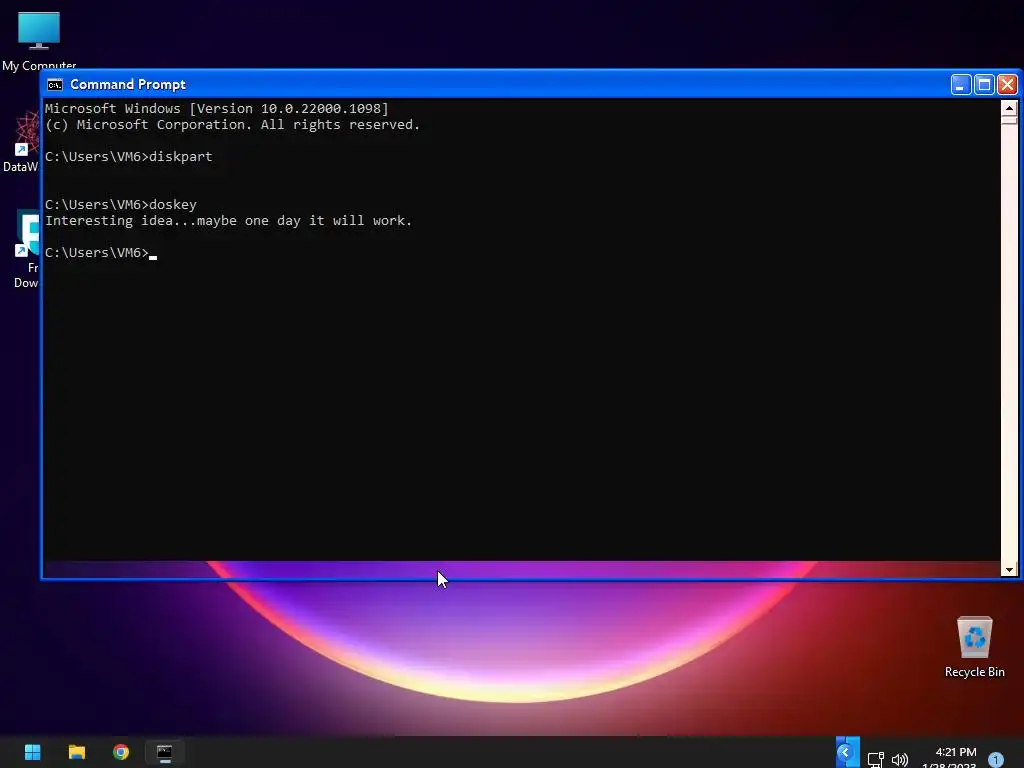Maximize the Command Prompt window
Image resolution: width=1024 pixels, height=768 pixels.
tap(984, 85)
